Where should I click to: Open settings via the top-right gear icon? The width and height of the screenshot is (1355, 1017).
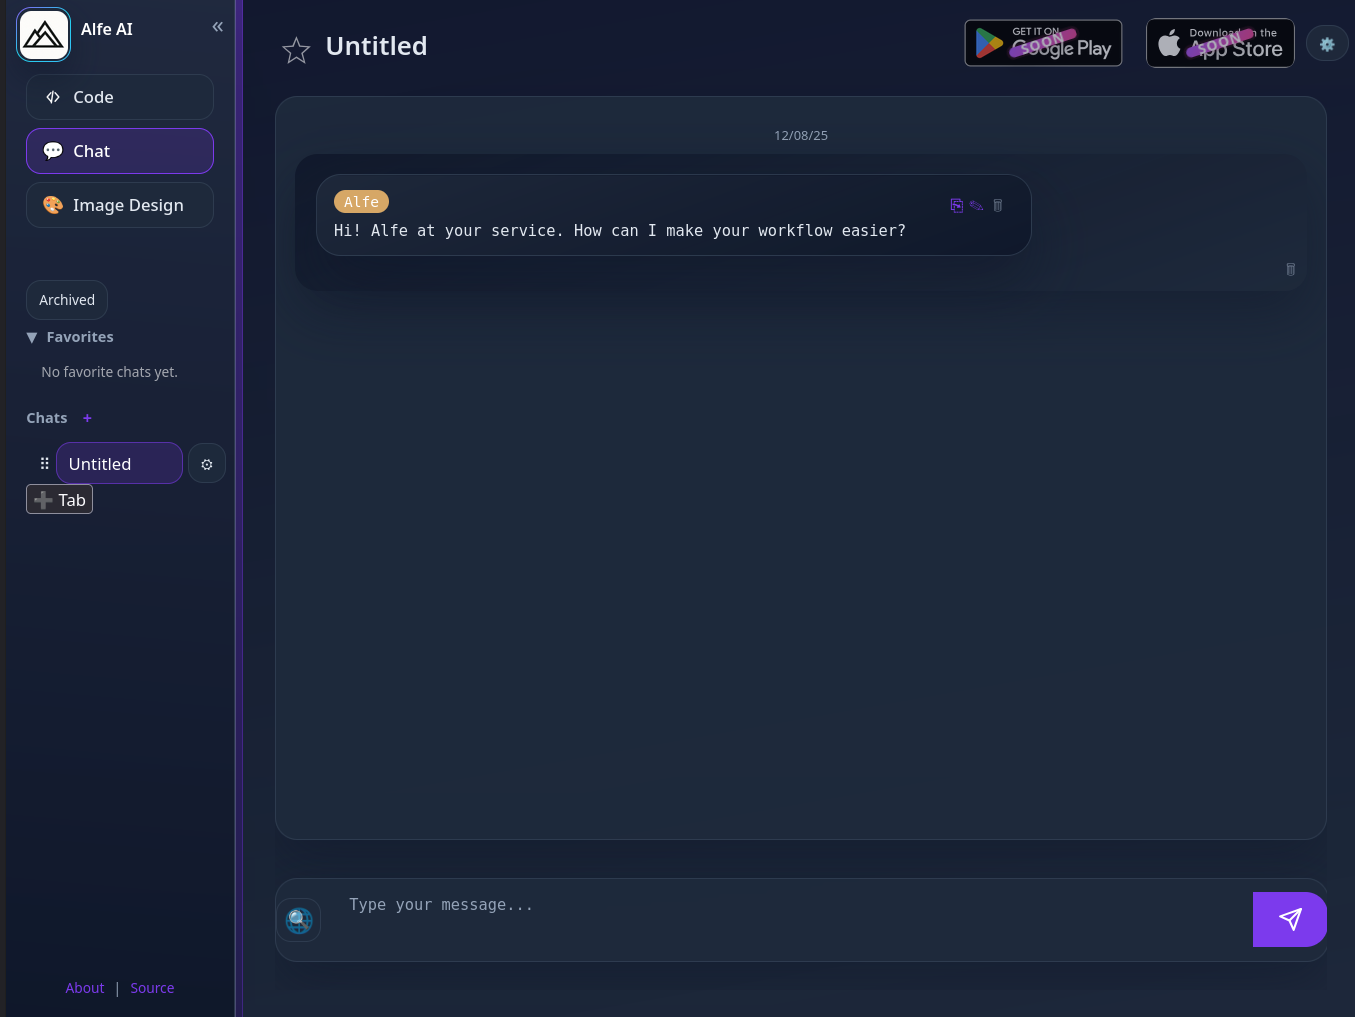click(x=1327, y=44)
